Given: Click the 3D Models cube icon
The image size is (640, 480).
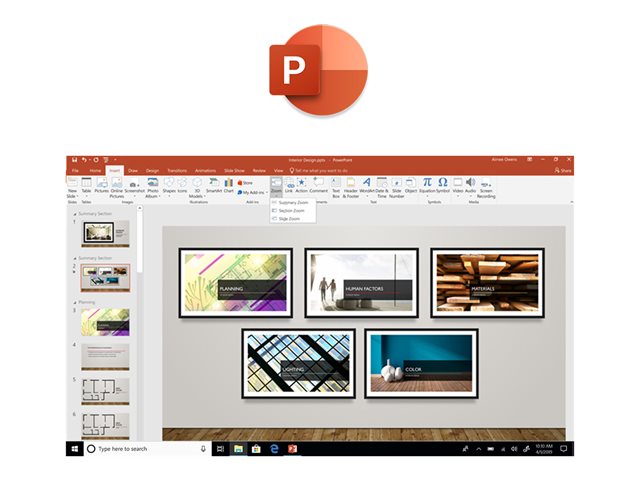Looking at the screenshot, I should click(197, 182).
